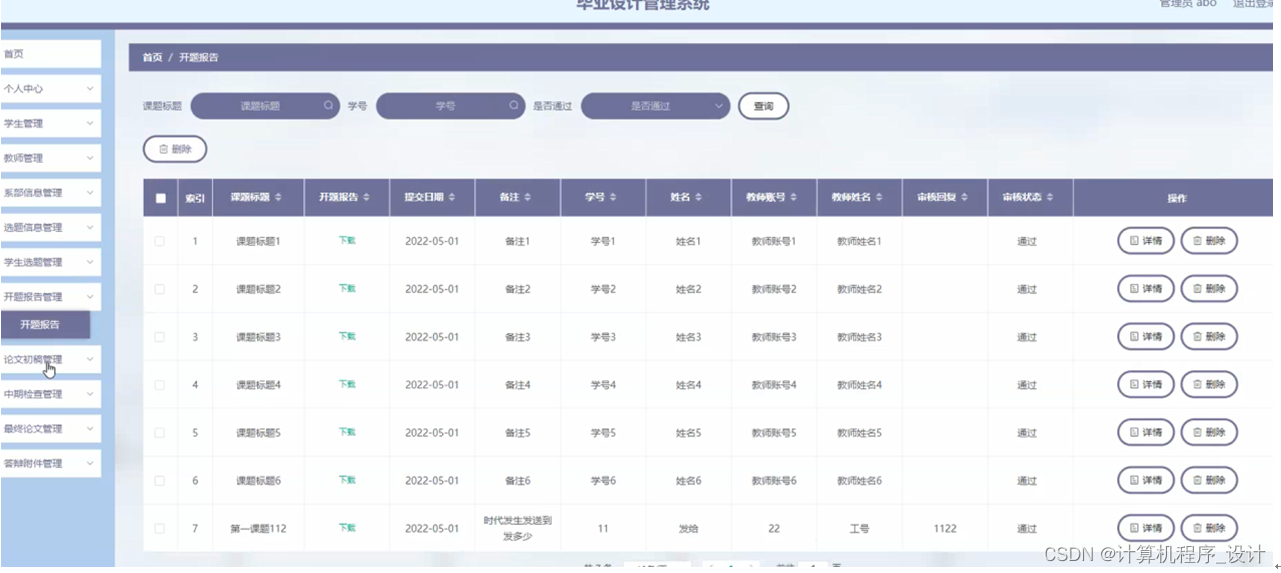Click 首页 in the breadcrumb
The width and height of the screenshot is (1281, 573).
pyautogui.click(x=152, y=57)
